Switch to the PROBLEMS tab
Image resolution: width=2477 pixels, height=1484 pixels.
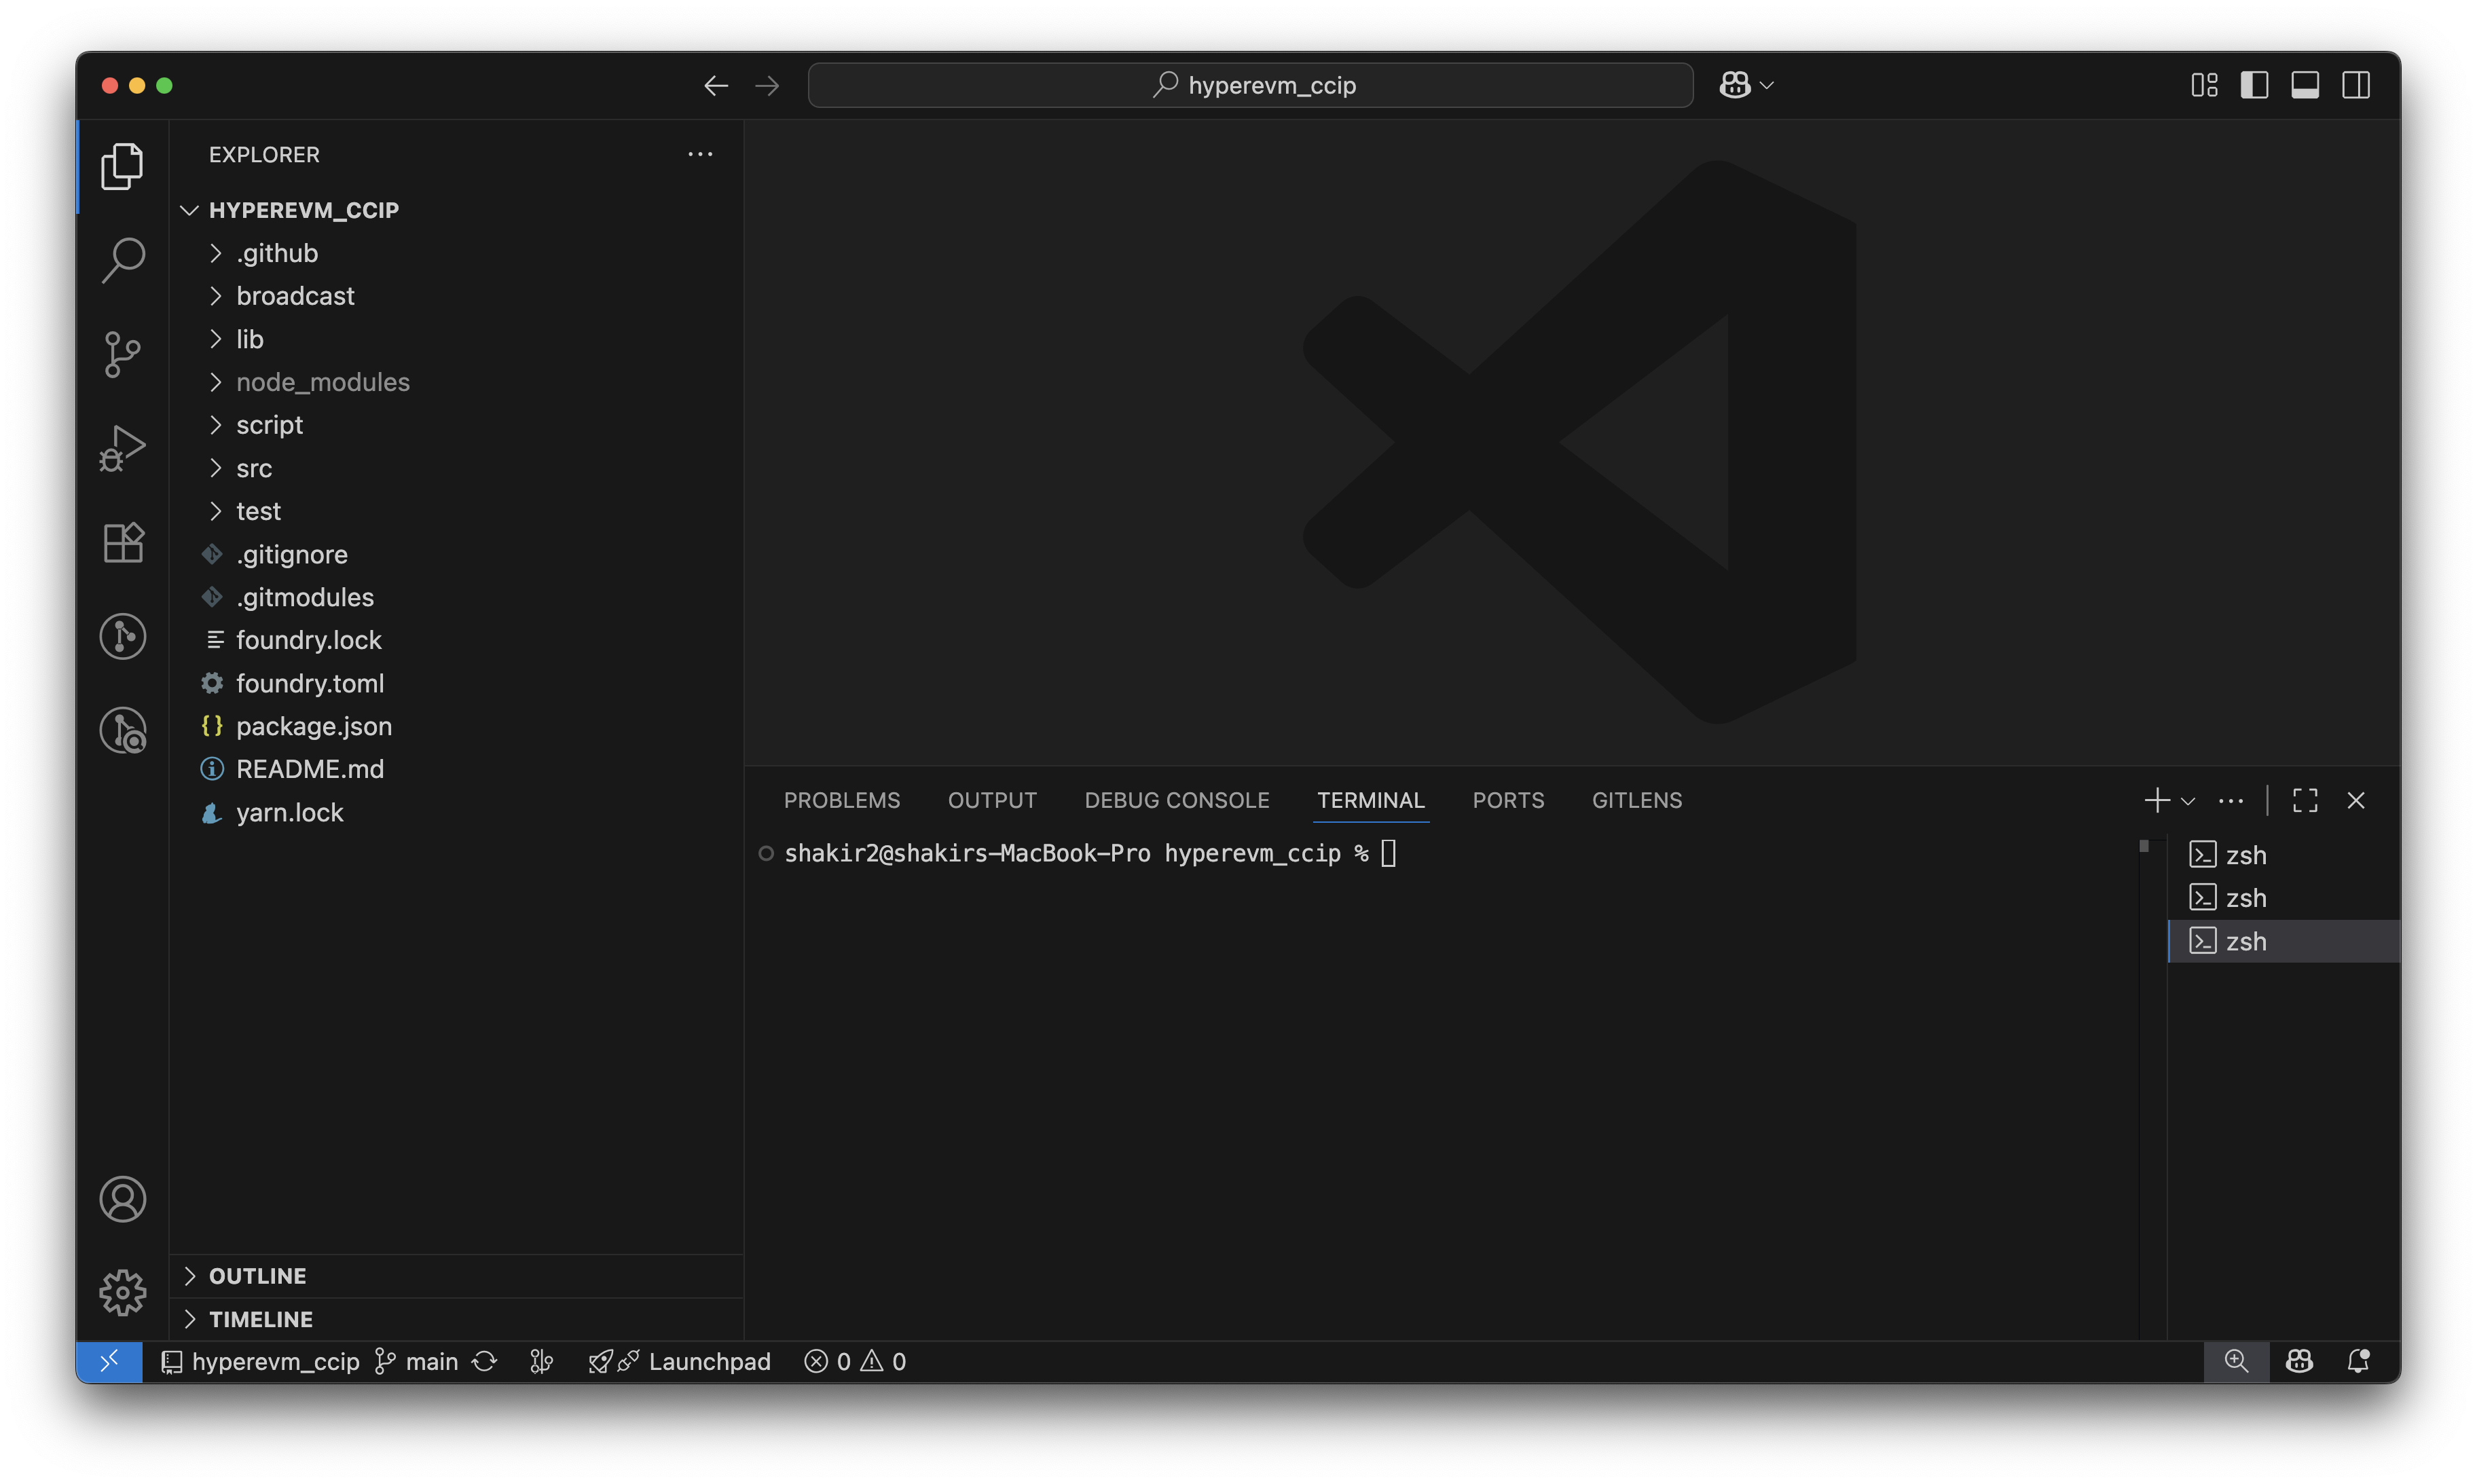click(x=841, y=800)
